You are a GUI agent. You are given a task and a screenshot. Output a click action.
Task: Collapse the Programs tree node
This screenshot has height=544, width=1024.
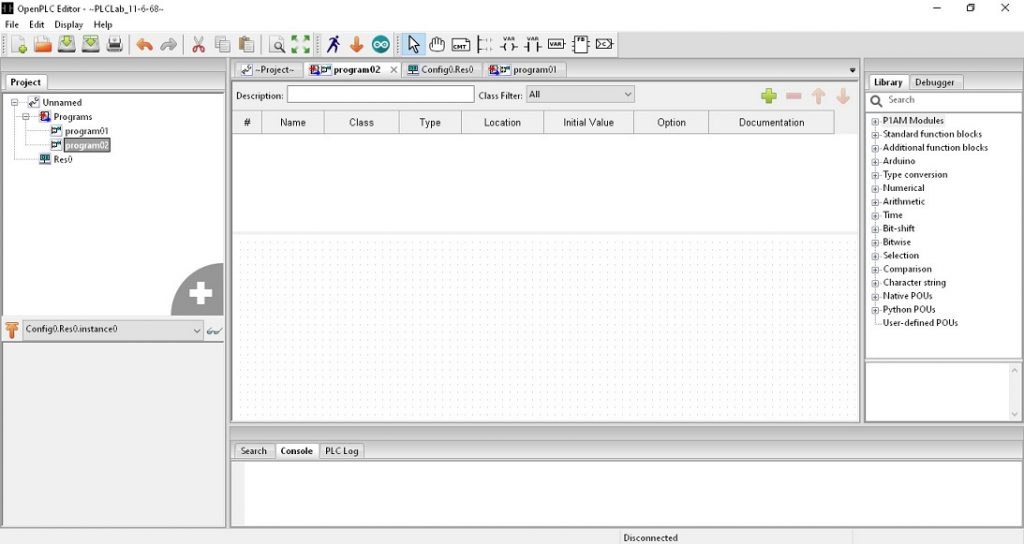pyautogui.click(x=26, y=117)
